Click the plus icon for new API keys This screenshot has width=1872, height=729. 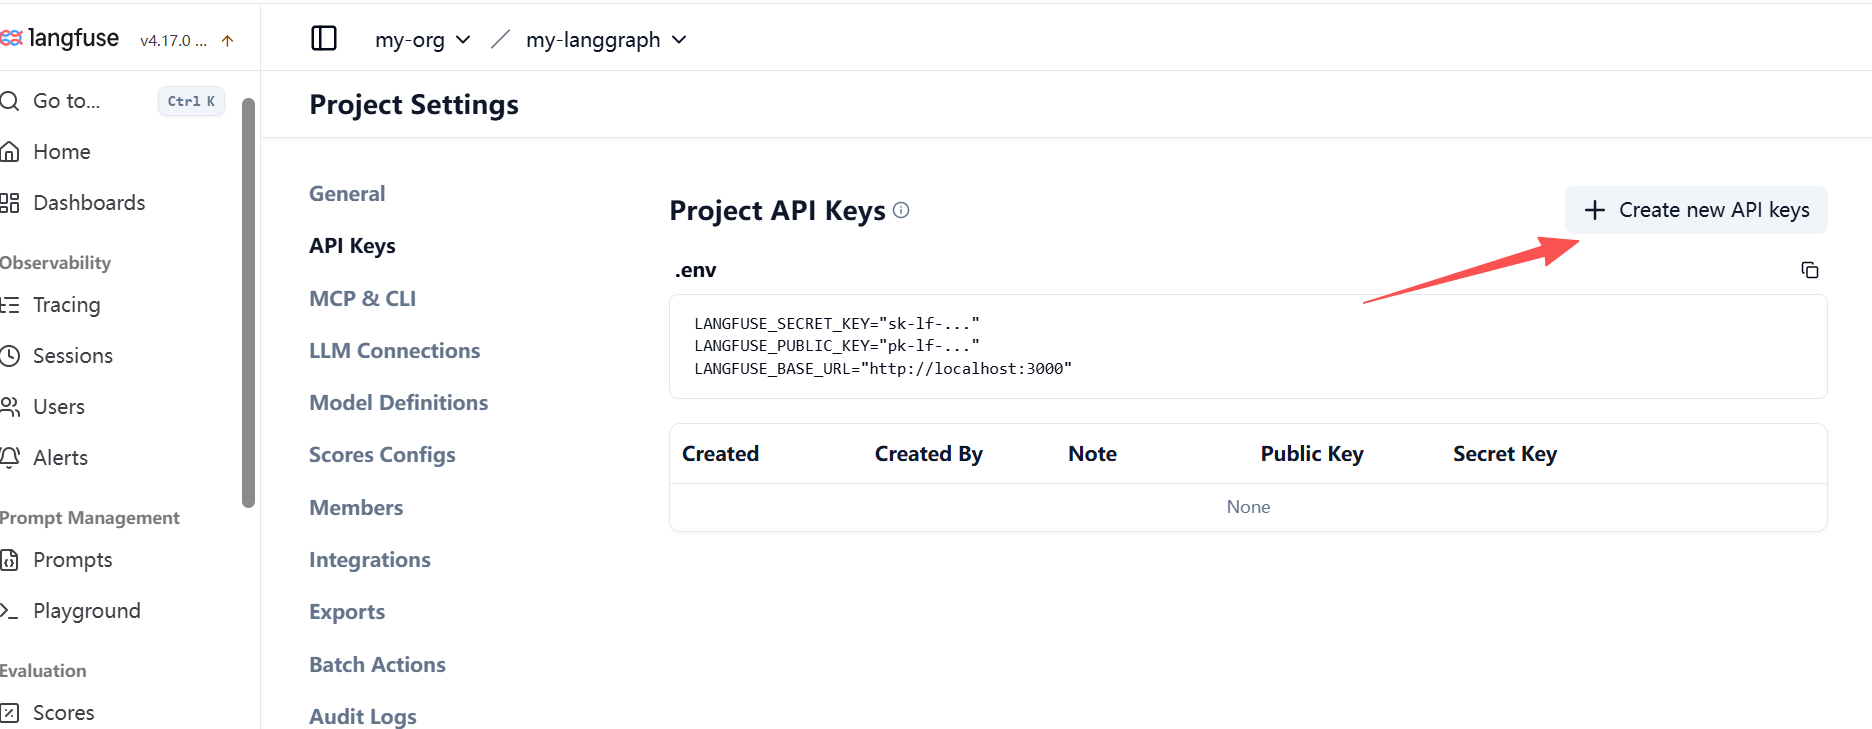(1595, 210)
